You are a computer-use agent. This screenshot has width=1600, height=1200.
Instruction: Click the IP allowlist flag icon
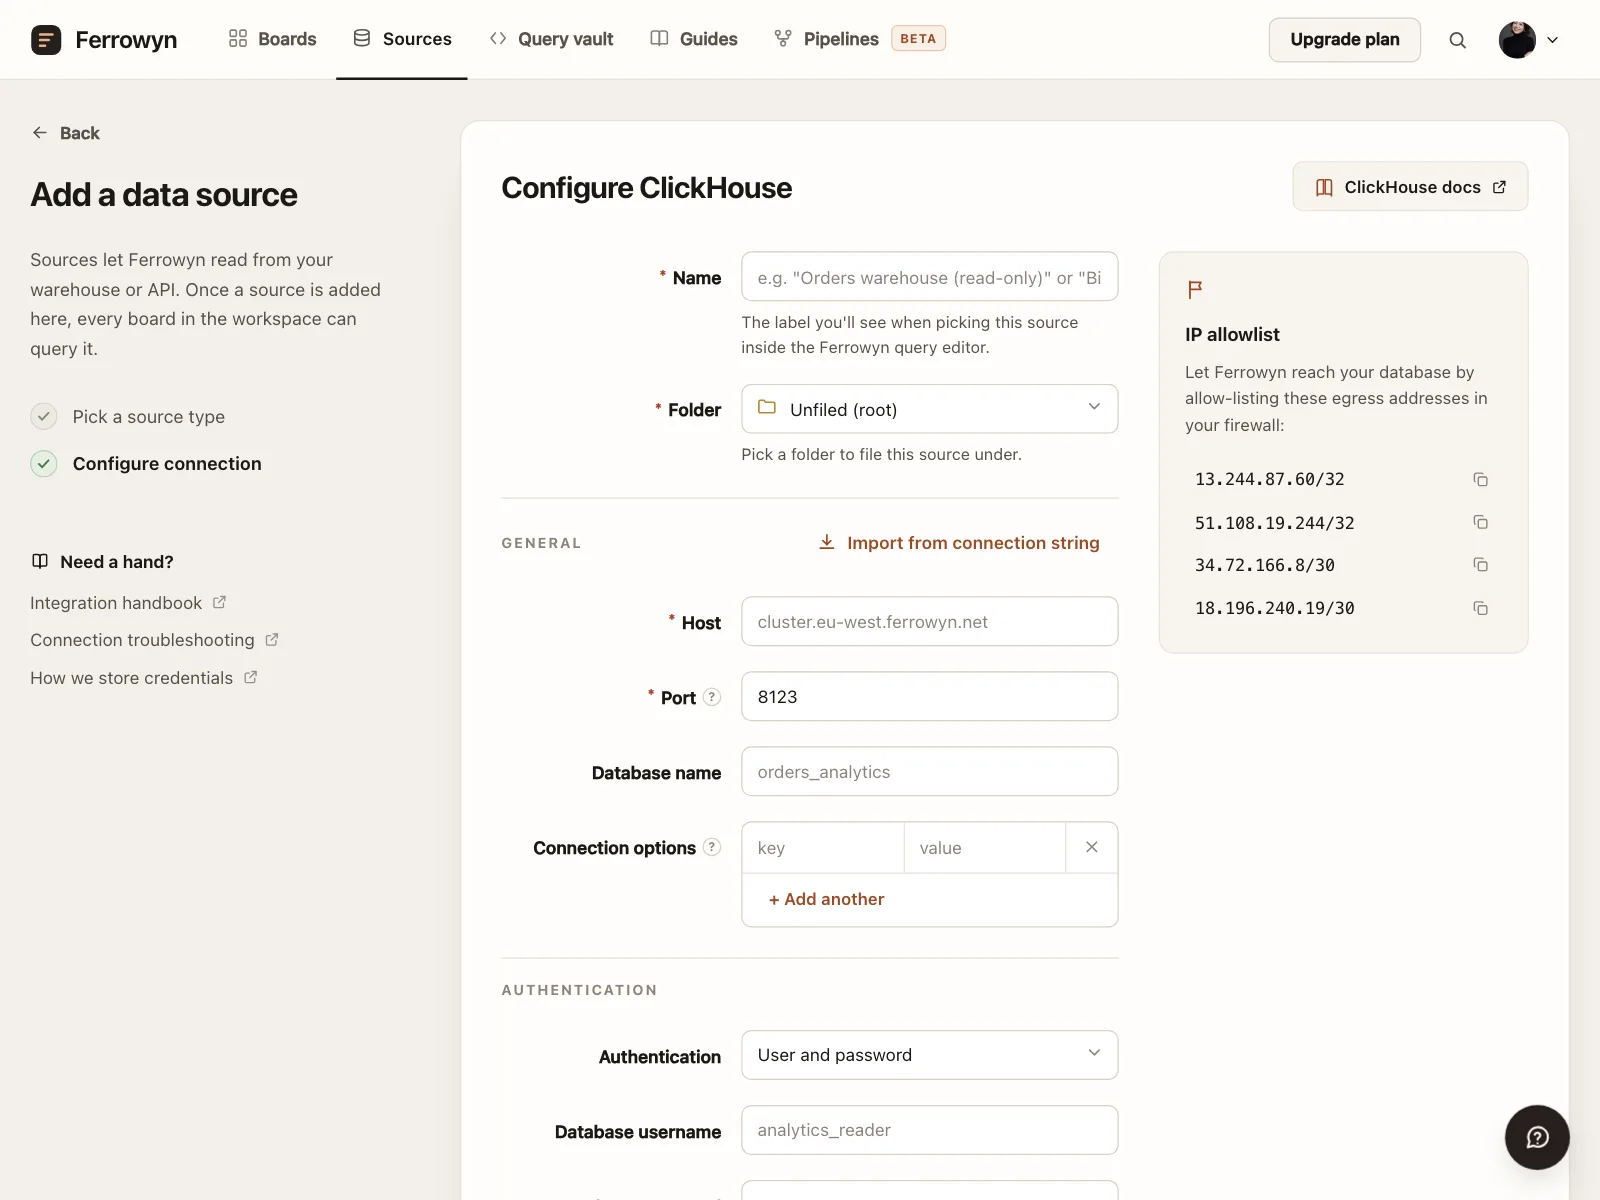tap(1195, 289)
